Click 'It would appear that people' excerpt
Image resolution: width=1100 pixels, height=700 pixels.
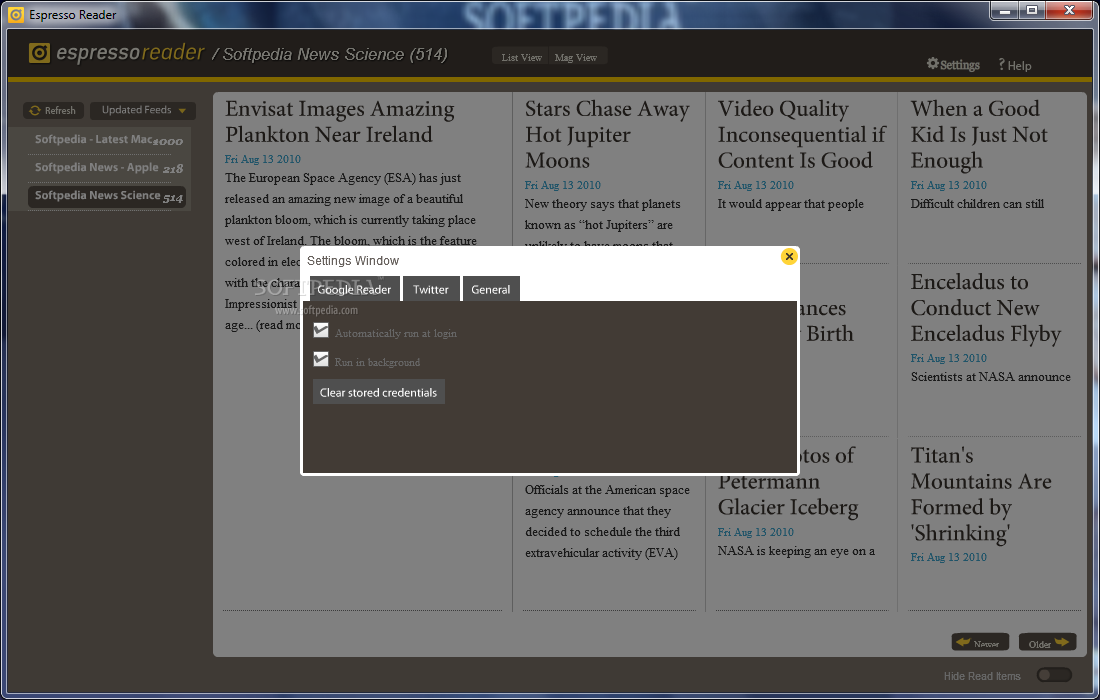791,203
